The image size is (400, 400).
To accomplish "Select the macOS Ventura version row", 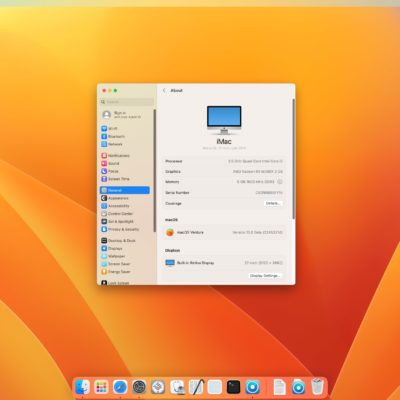I will (224, 232).
